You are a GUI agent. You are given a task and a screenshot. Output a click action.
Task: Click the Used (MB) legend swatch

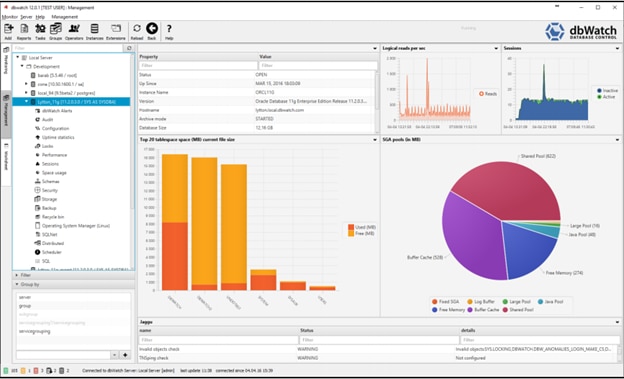351,227
